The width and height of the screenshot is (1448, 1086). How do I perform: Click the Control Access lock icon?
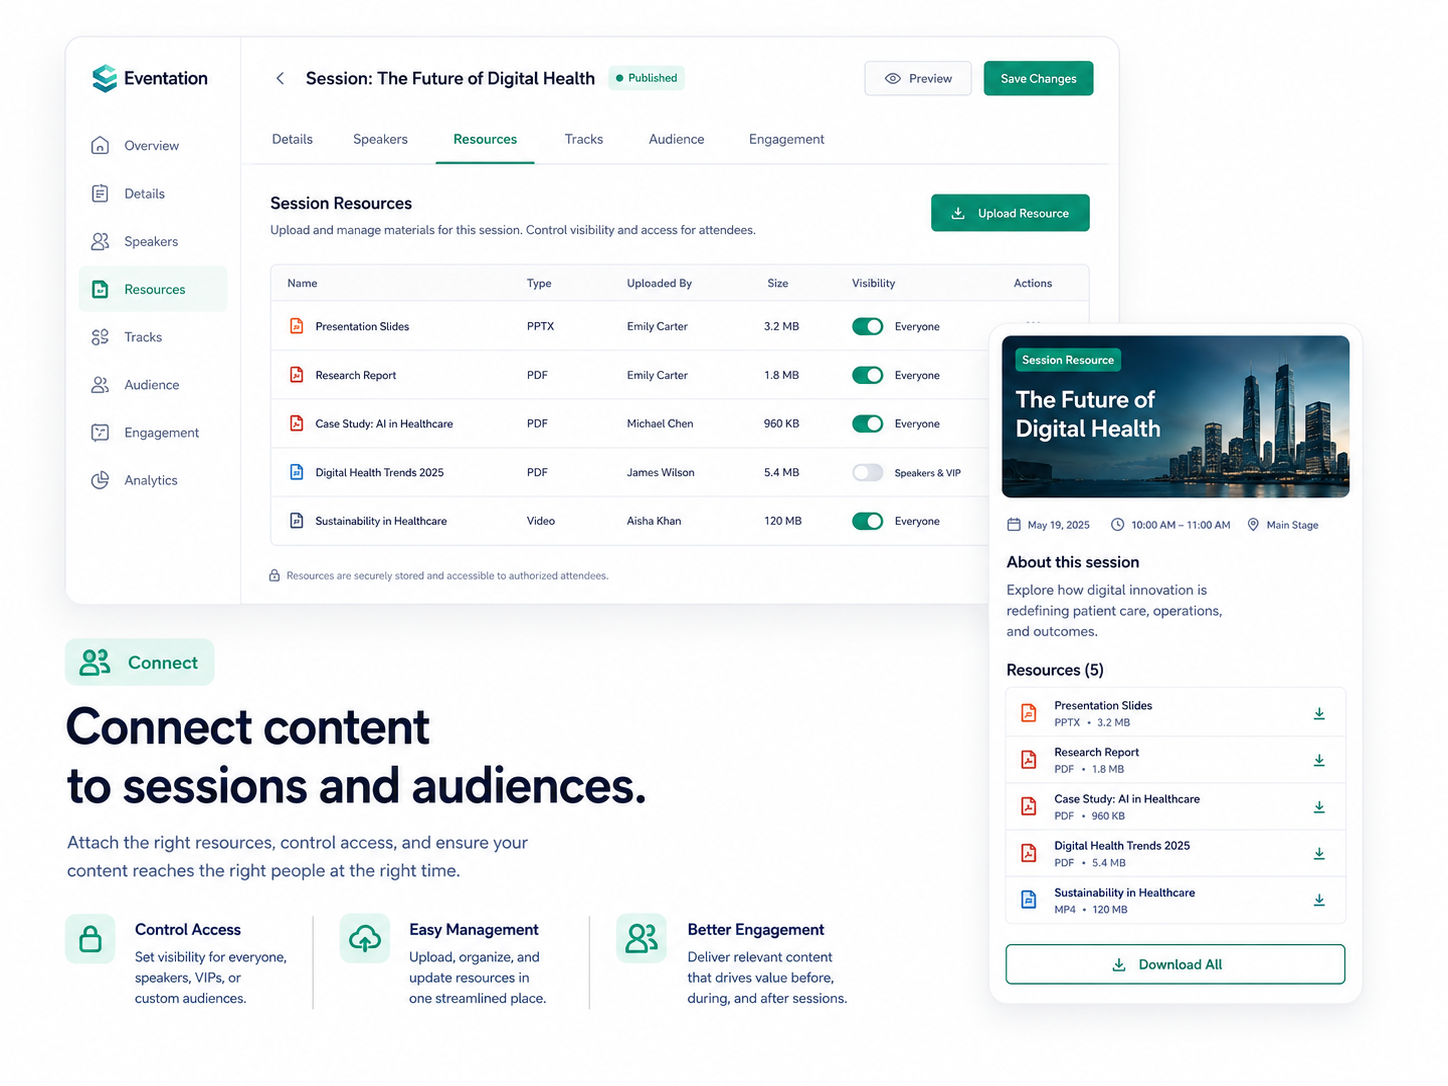90,940
